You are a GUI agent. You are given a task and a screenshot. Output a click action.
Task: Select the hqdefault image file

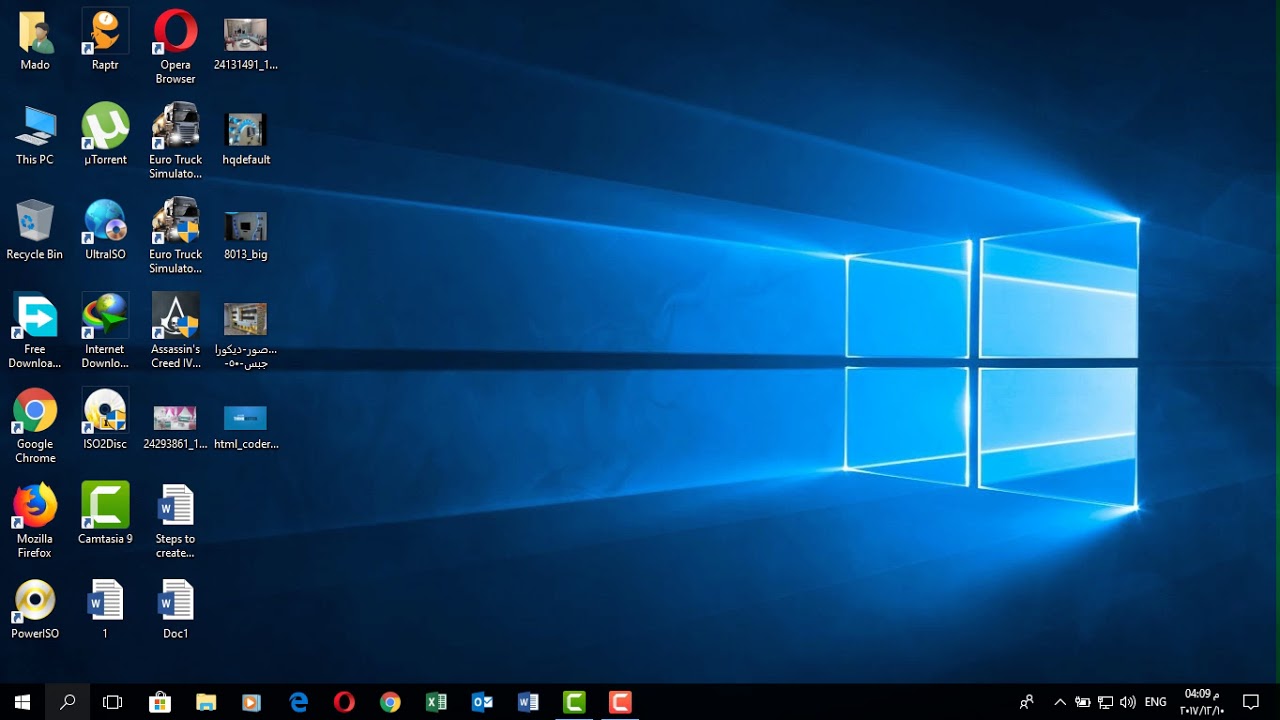pyautogui.click(x=245, y=130)
